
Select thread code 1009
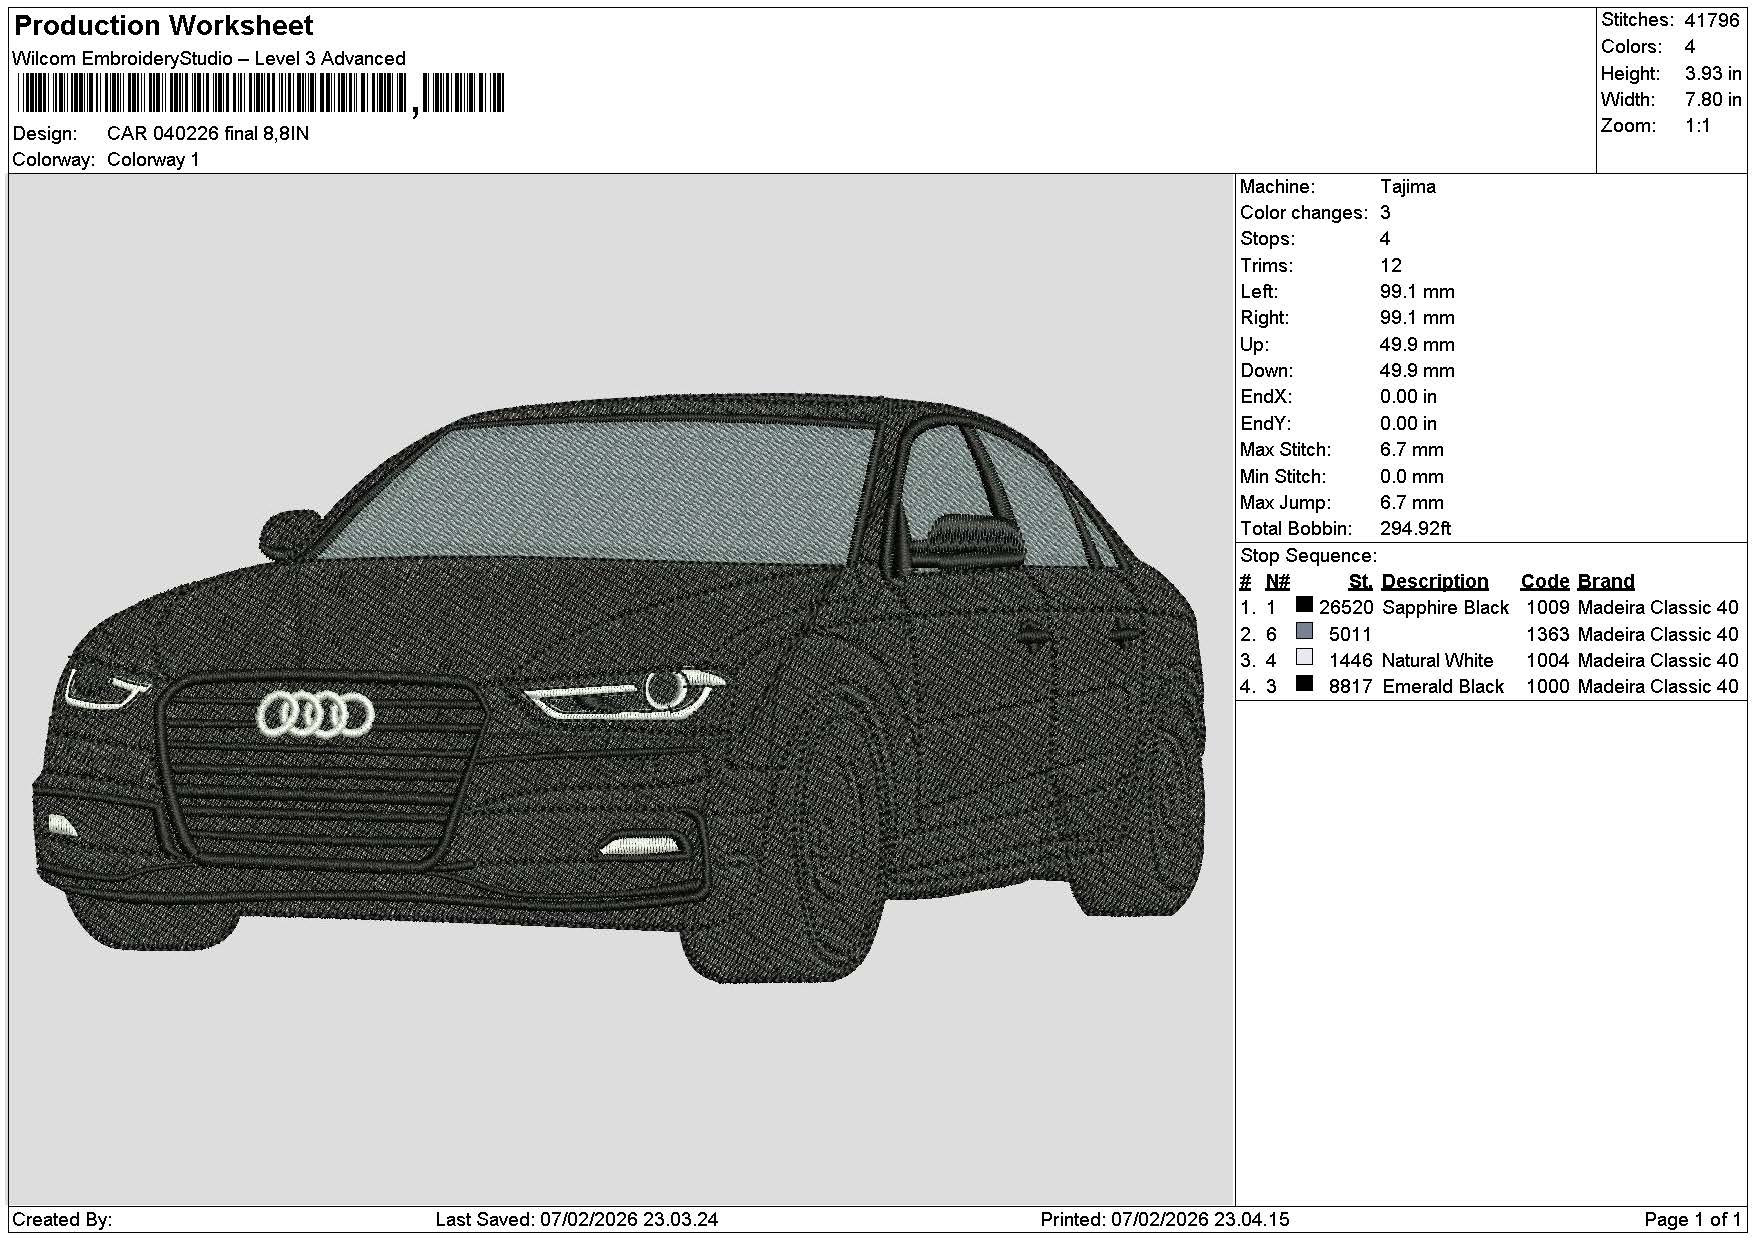pos(1547,608)
